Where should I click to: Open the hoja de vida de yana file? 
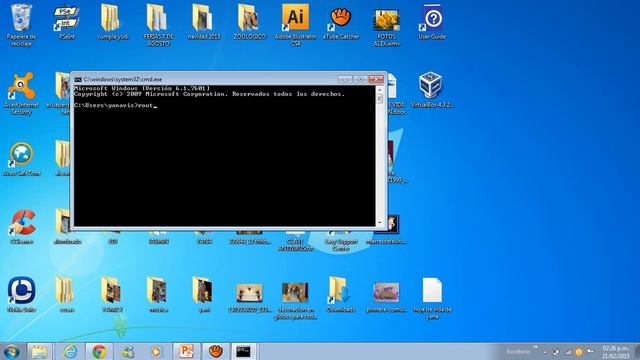click(432, 298)
